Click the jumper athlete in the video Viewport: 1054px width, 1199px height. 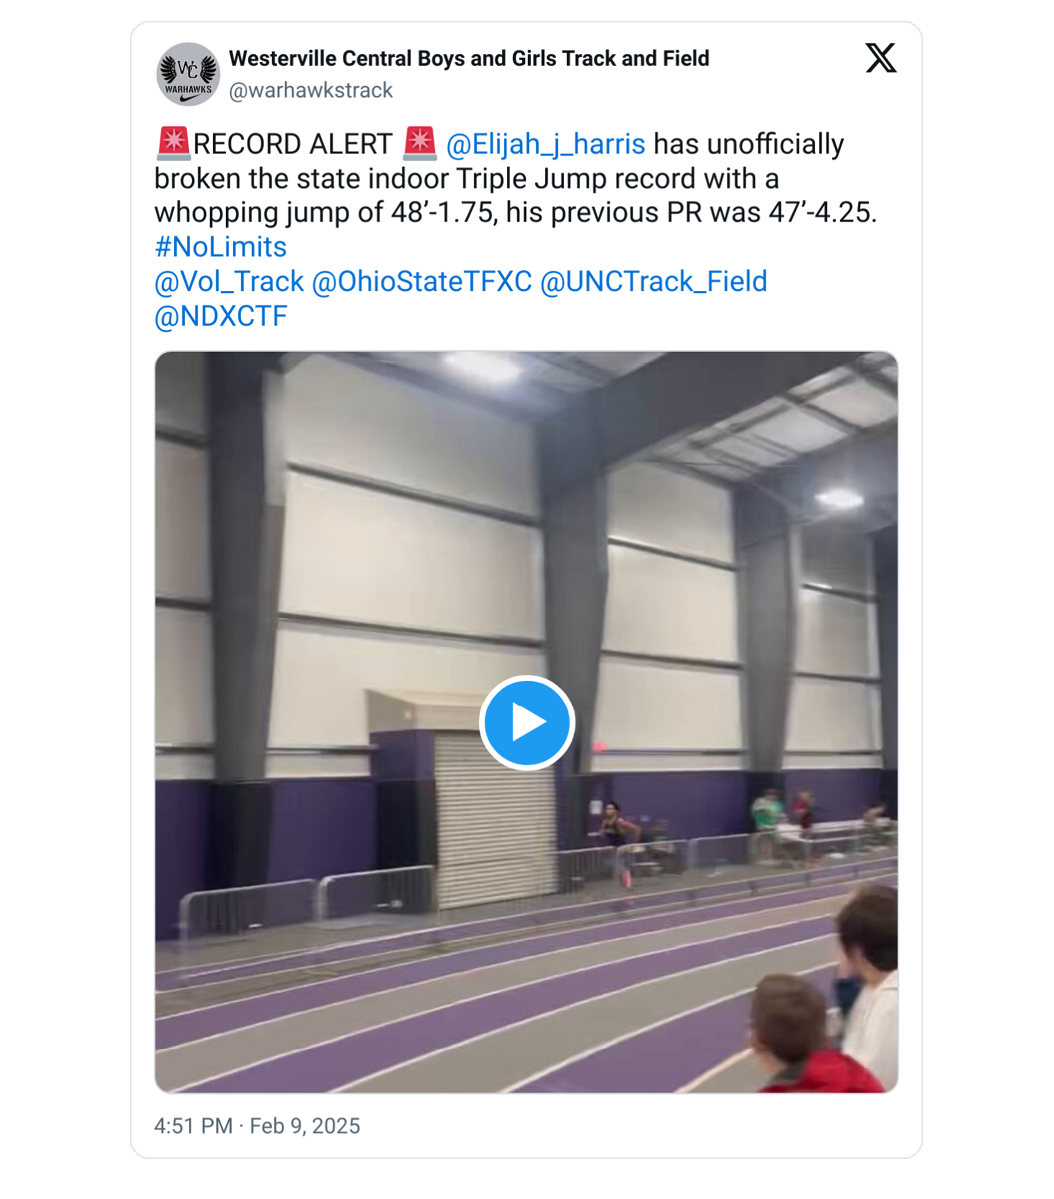(617, 842)
